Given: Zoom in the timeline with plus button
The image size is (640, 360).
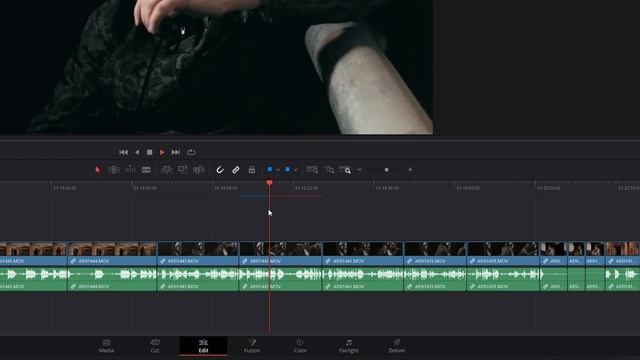Looking at the screenshot, I should click(410, 169).
